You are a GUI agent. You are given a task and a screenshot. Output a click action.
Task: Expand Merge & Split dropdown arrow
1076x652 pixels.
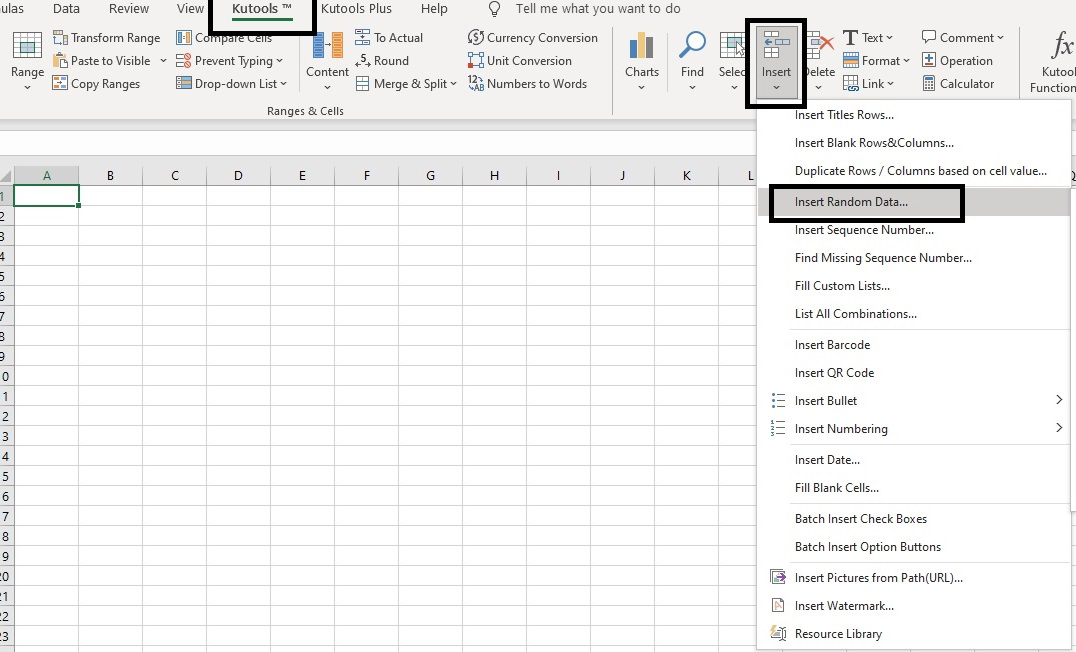(x=454, y=84)
